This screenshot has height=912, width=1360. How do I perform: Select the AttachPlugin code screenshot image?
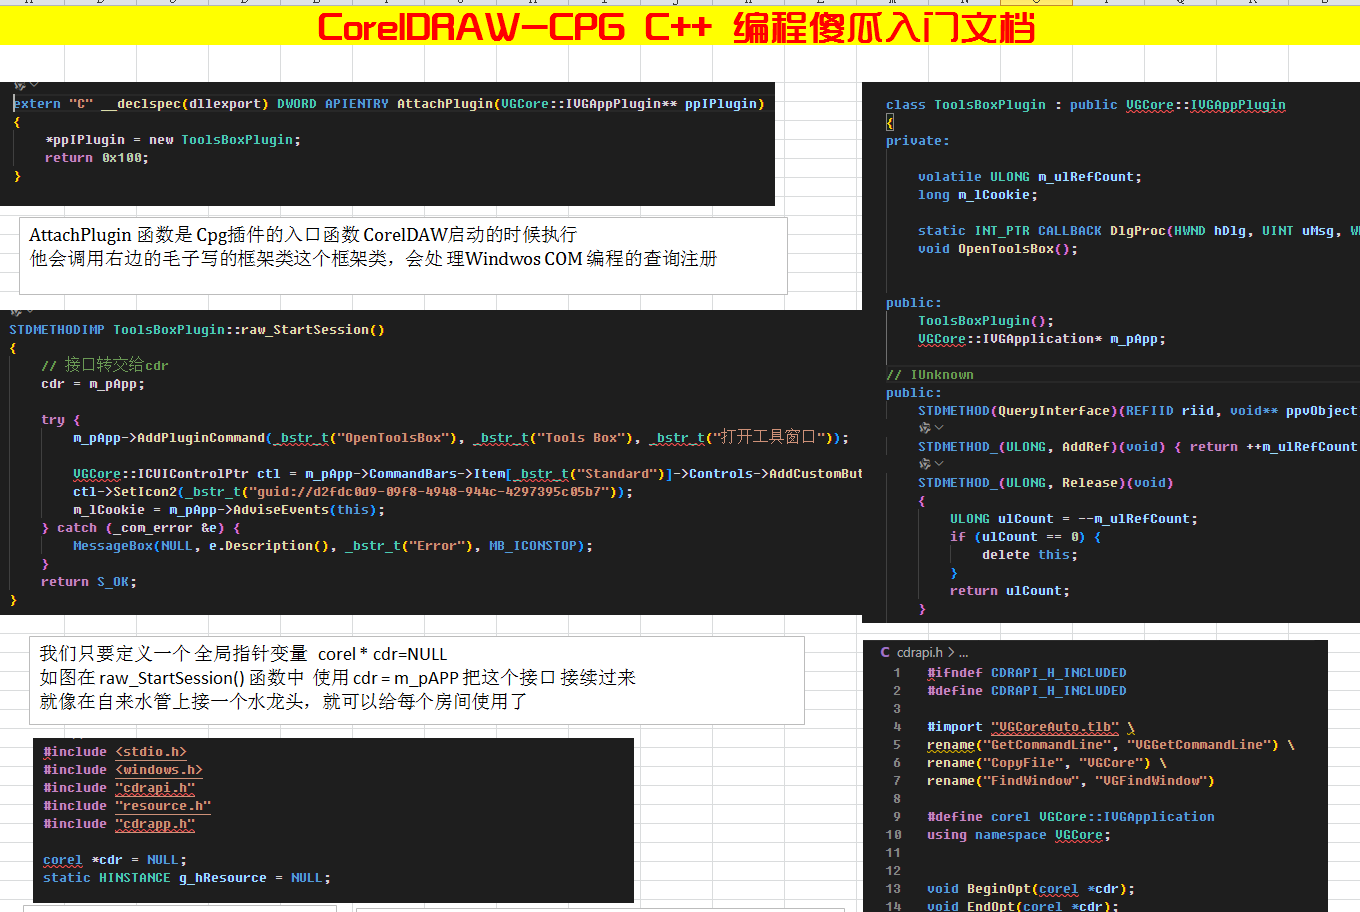[387, 145]
